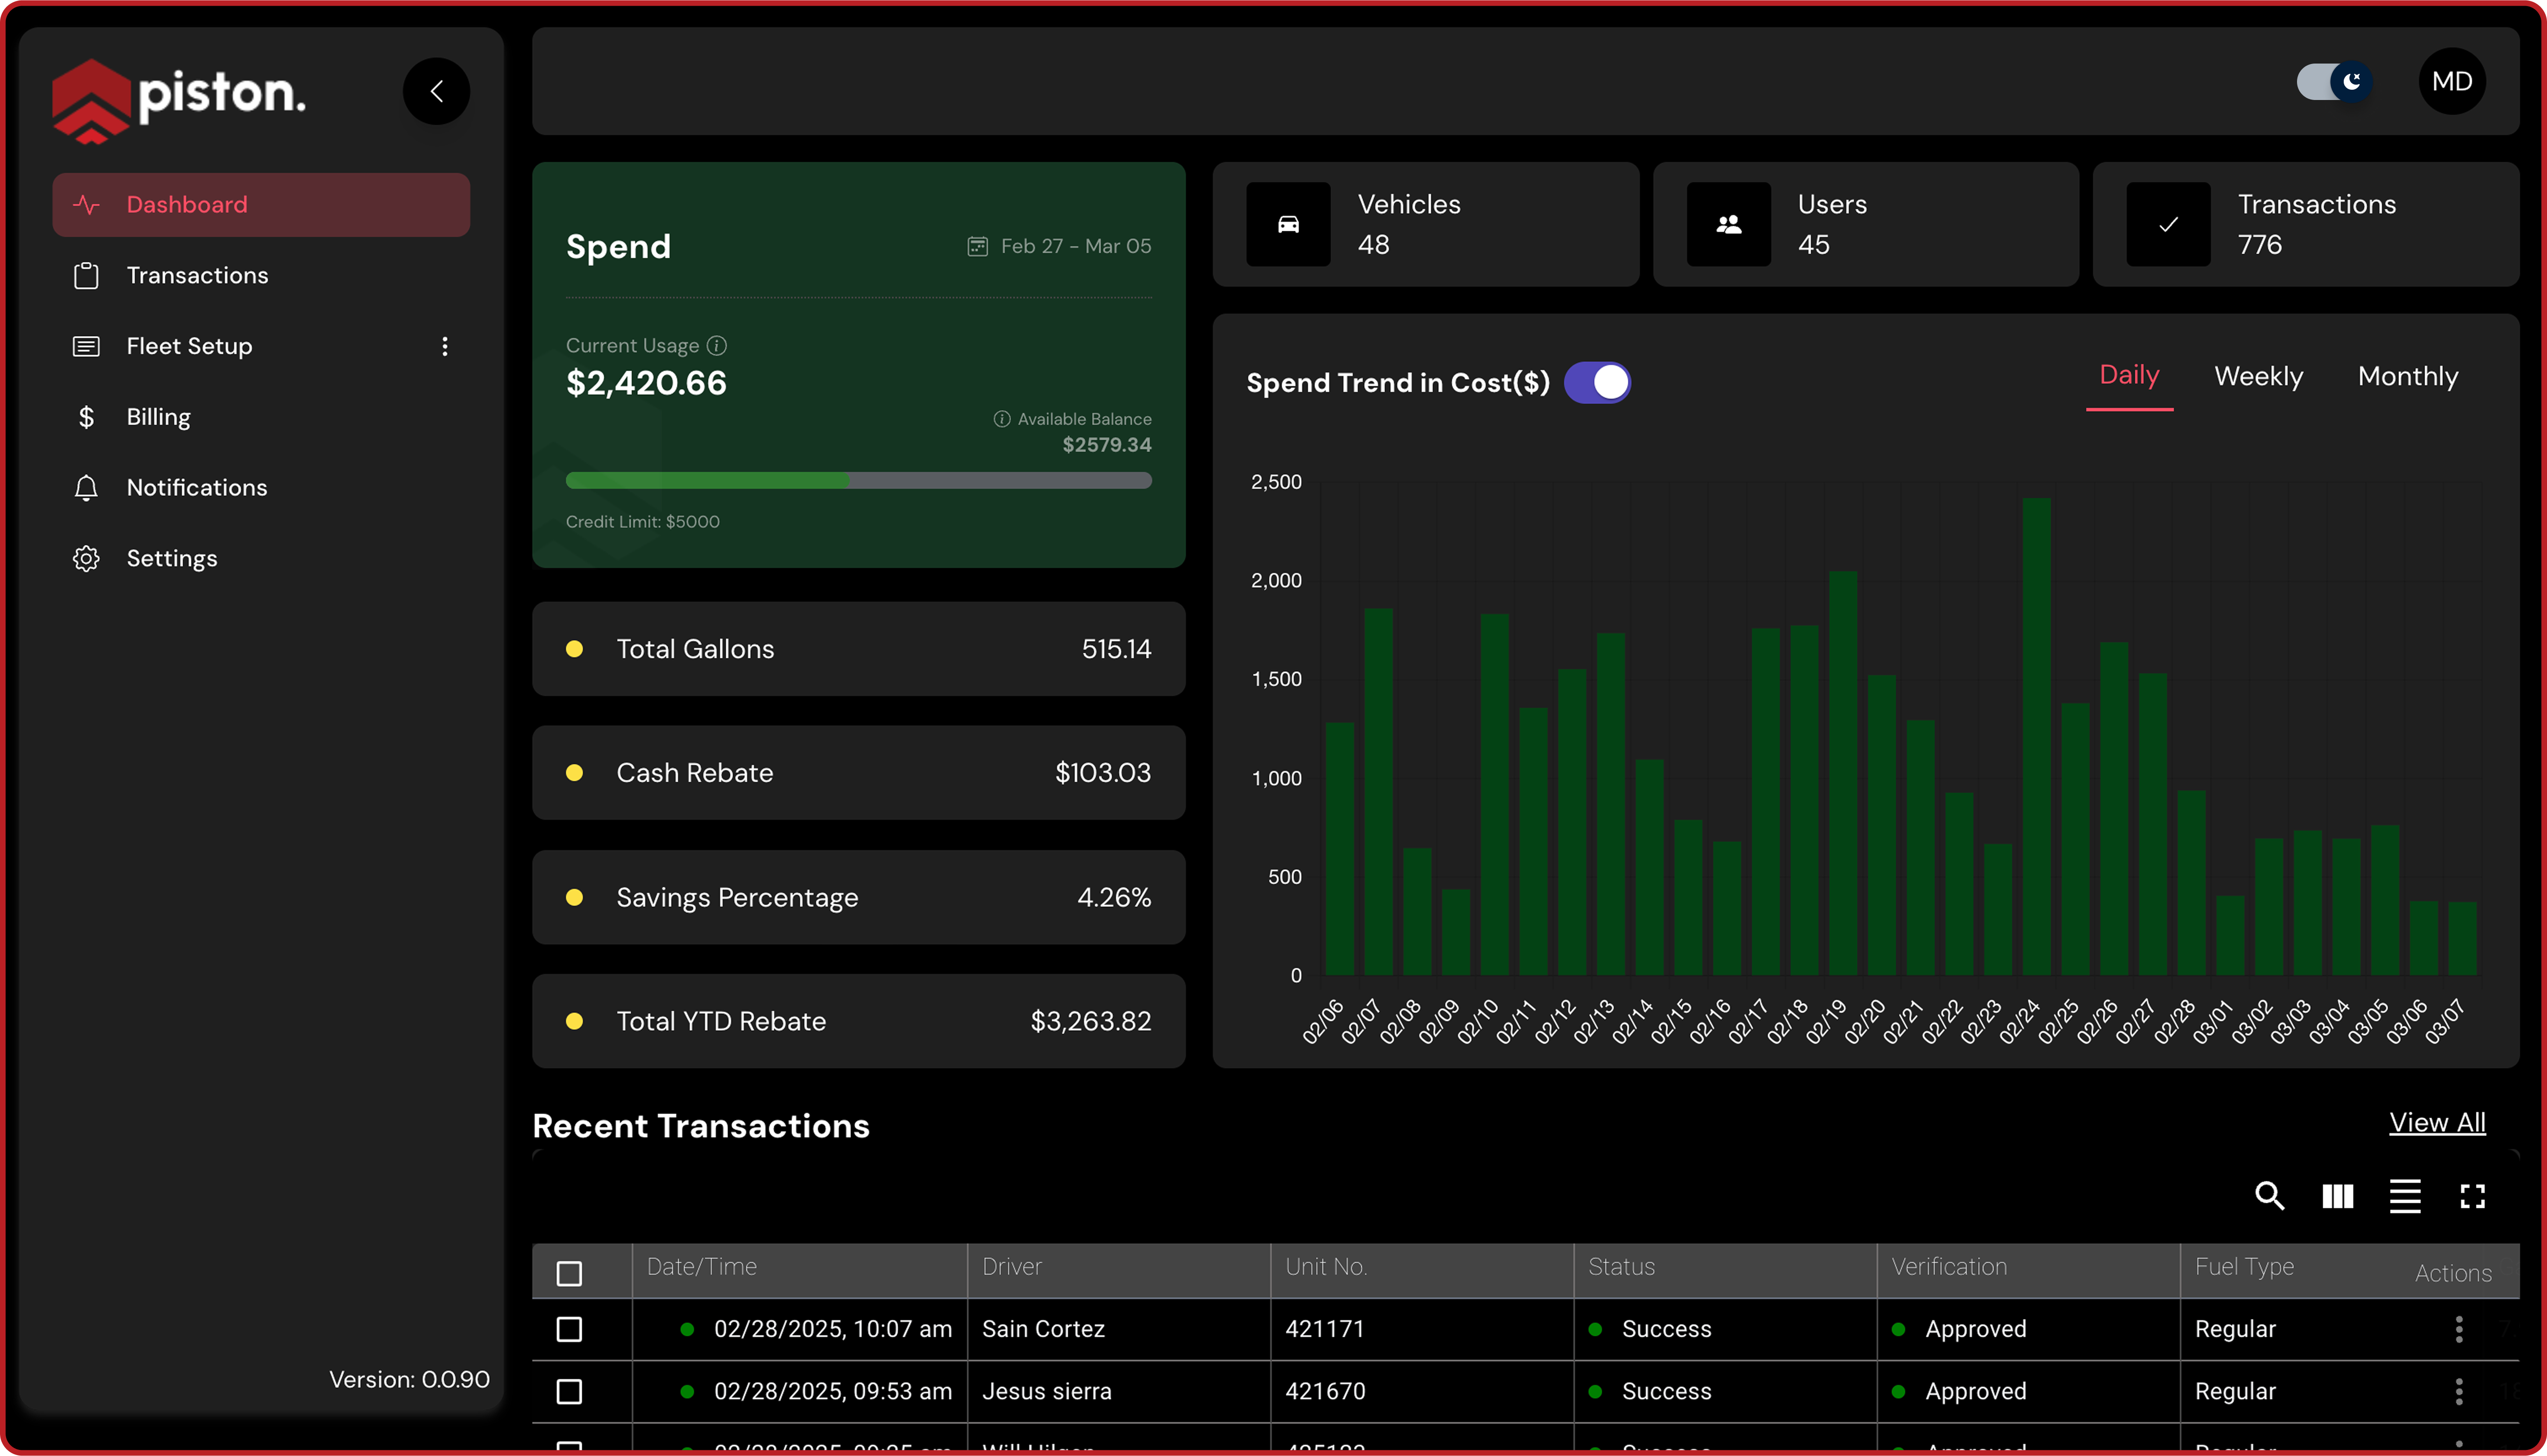
Task: Open show/hide columns icon
Action: pyautogui.click(x=2337, y=1196)
